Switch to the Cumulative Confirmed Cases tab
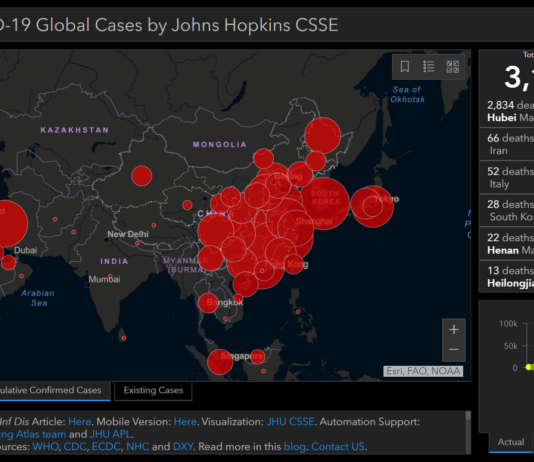This screenshot has height=462, width=534. click(x=51, y=390)
